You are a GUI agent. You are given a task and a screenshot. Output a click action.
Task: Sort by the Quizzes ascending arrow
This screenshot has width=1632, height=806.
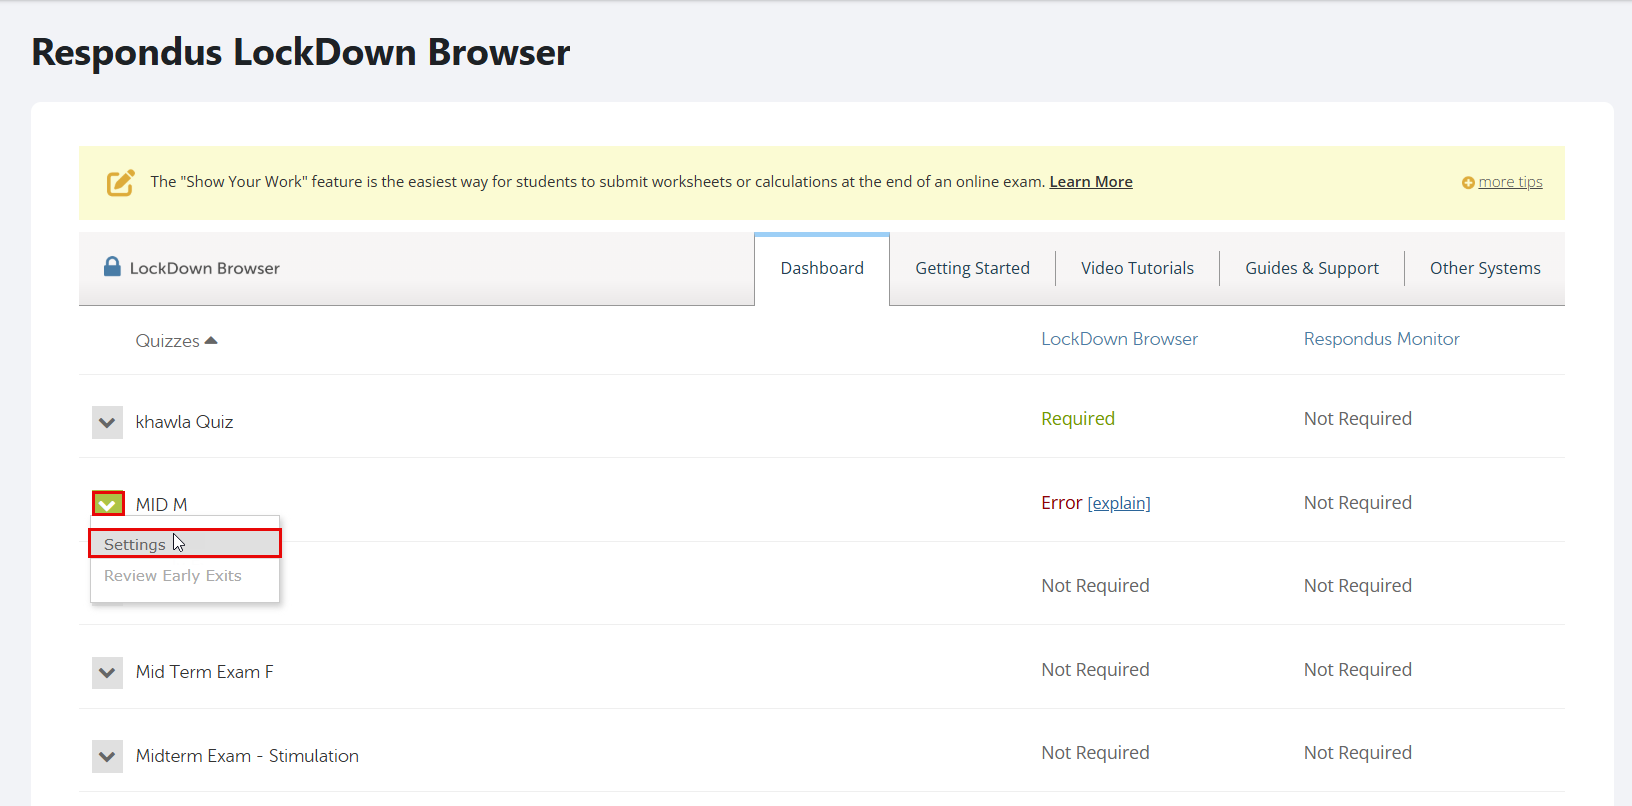point(211,341)
